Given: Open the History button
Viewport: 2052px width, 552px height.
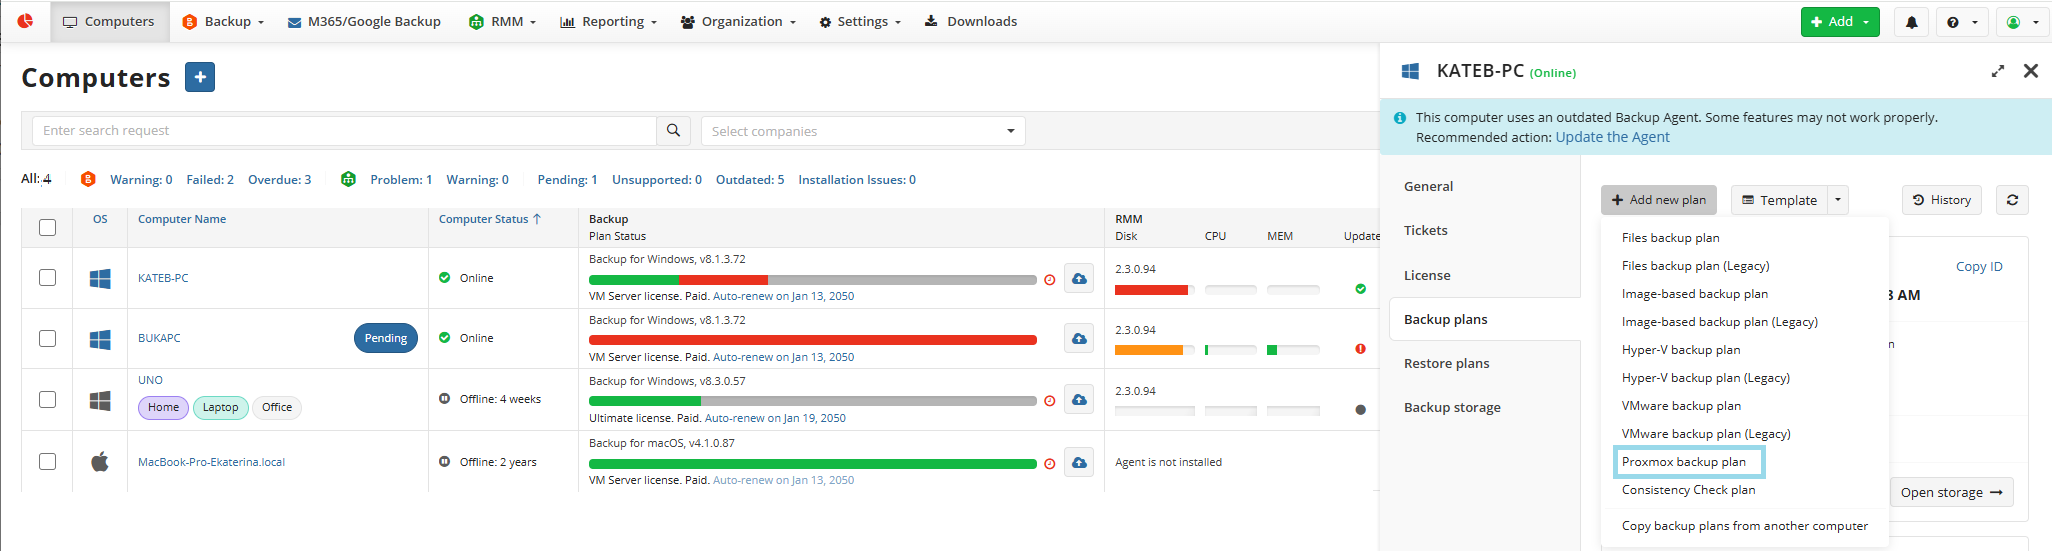Looking at the screenshot, I should 1941,200.
